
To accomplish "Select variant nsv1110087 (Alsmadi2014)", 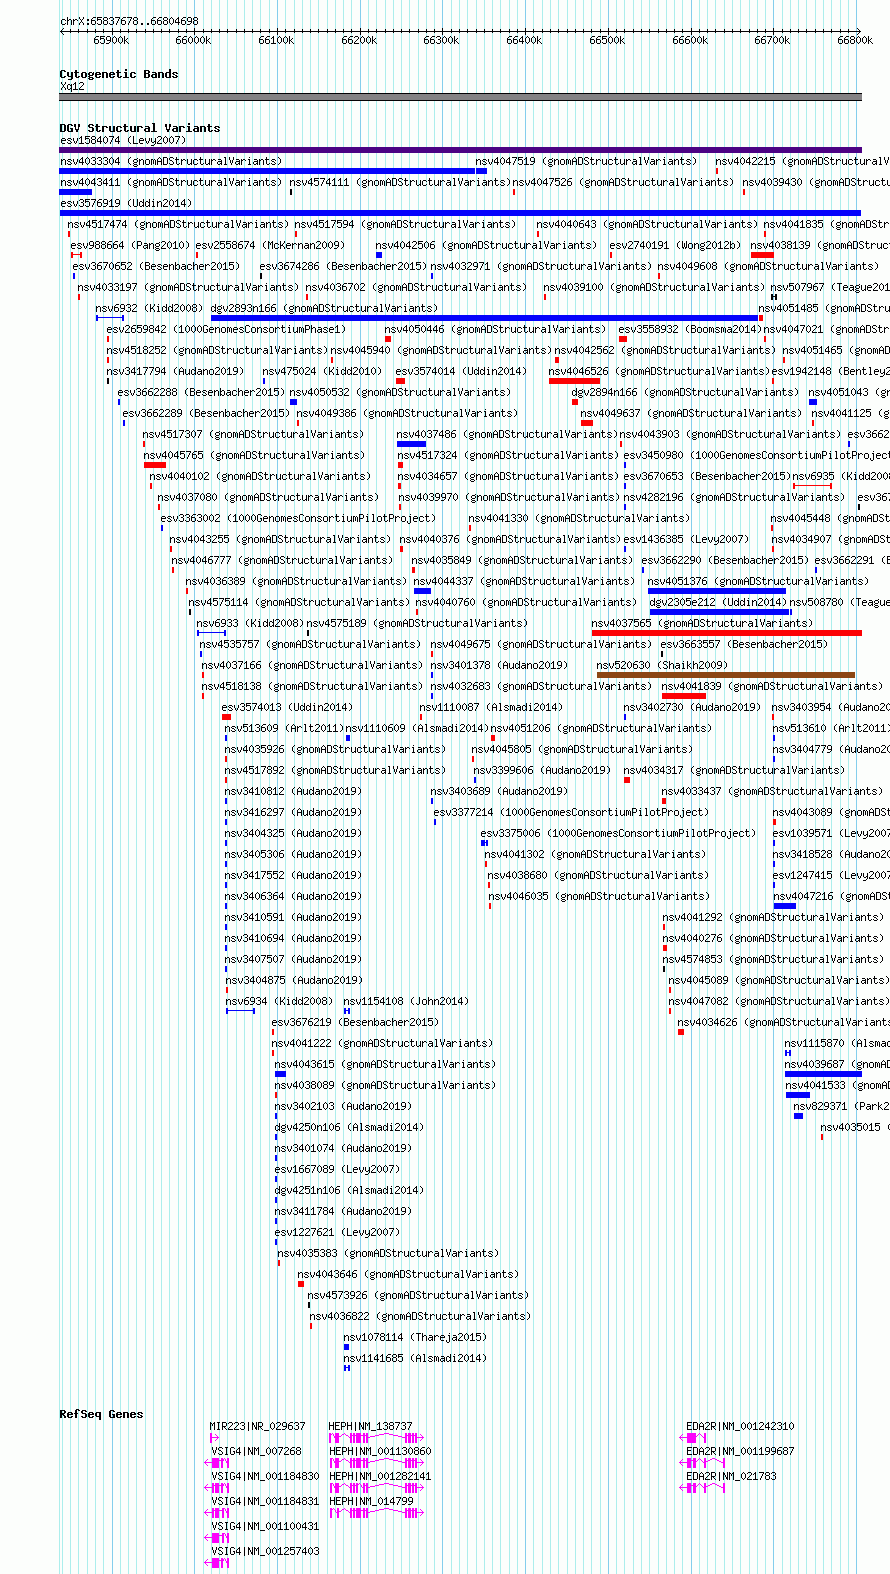I will (x=491, y=707).
